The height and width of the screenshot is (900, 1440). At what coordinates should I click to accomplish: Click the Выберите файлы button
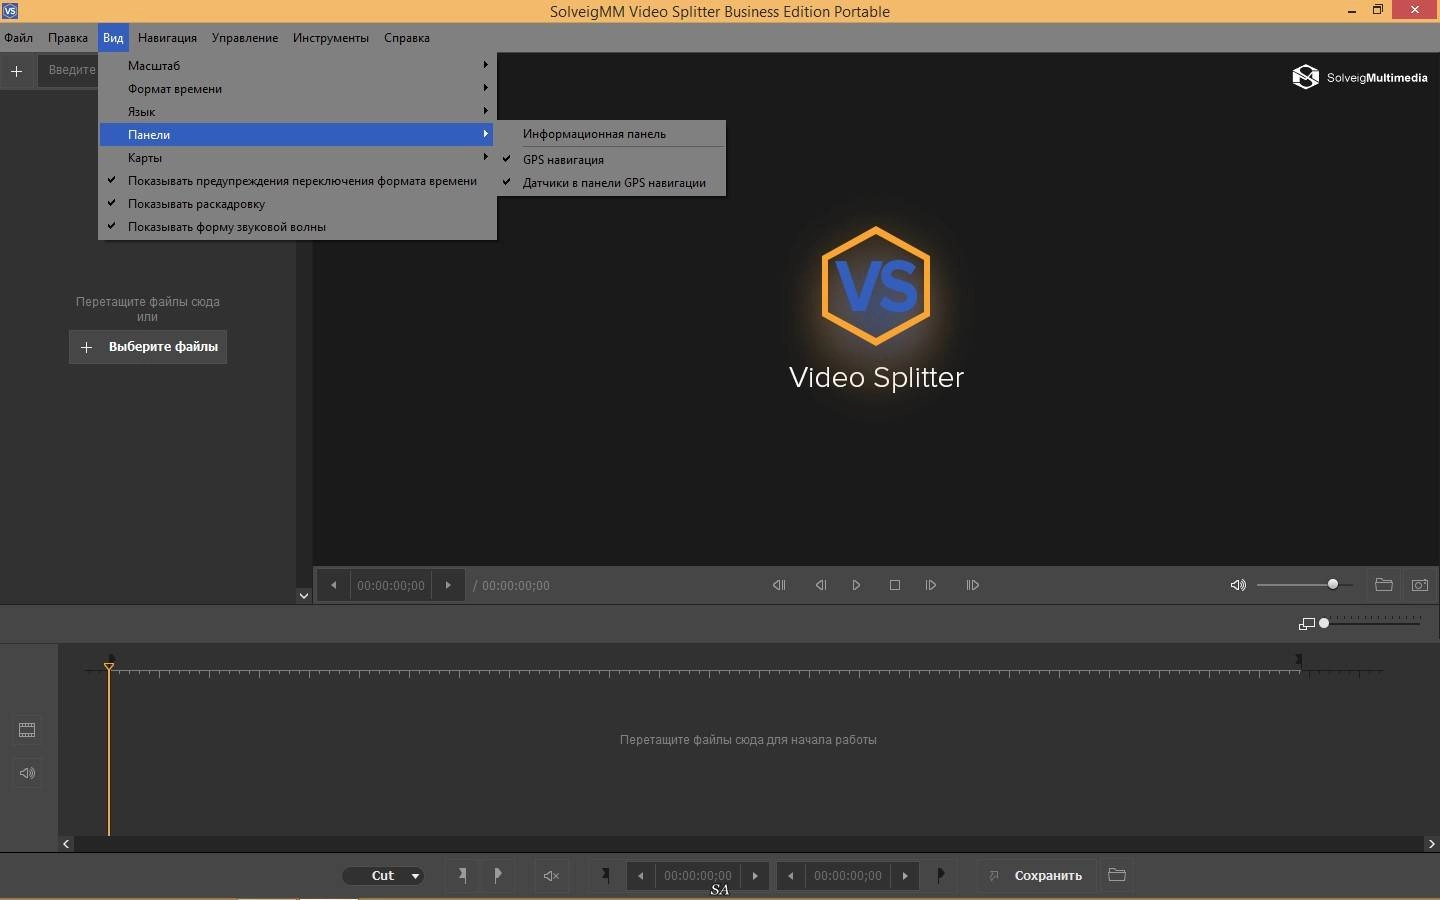(x=148, y=347)
